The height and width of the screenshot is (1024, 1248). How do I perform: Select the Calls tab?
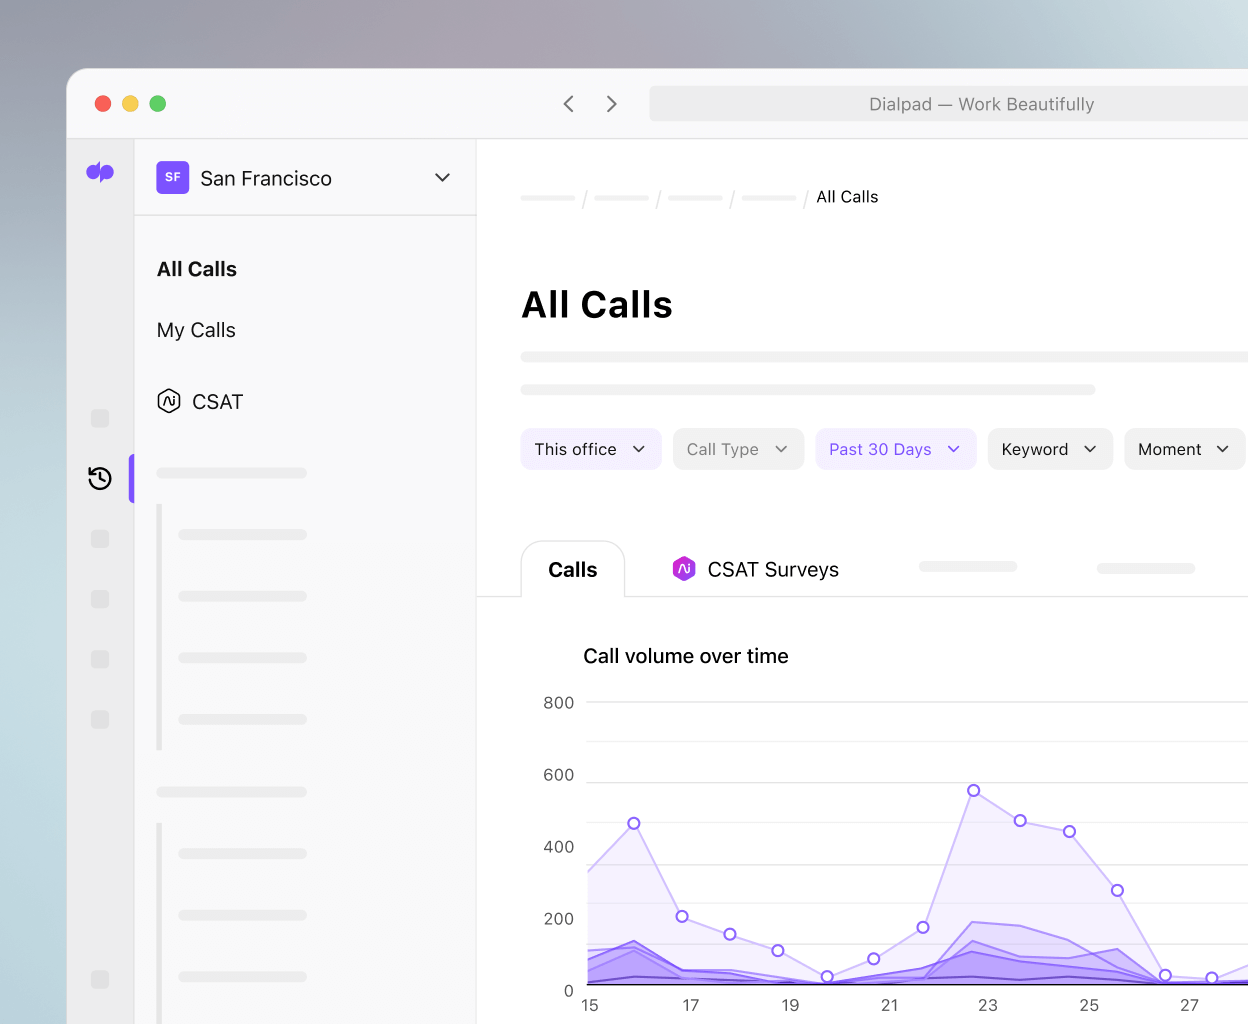point(572,568)
